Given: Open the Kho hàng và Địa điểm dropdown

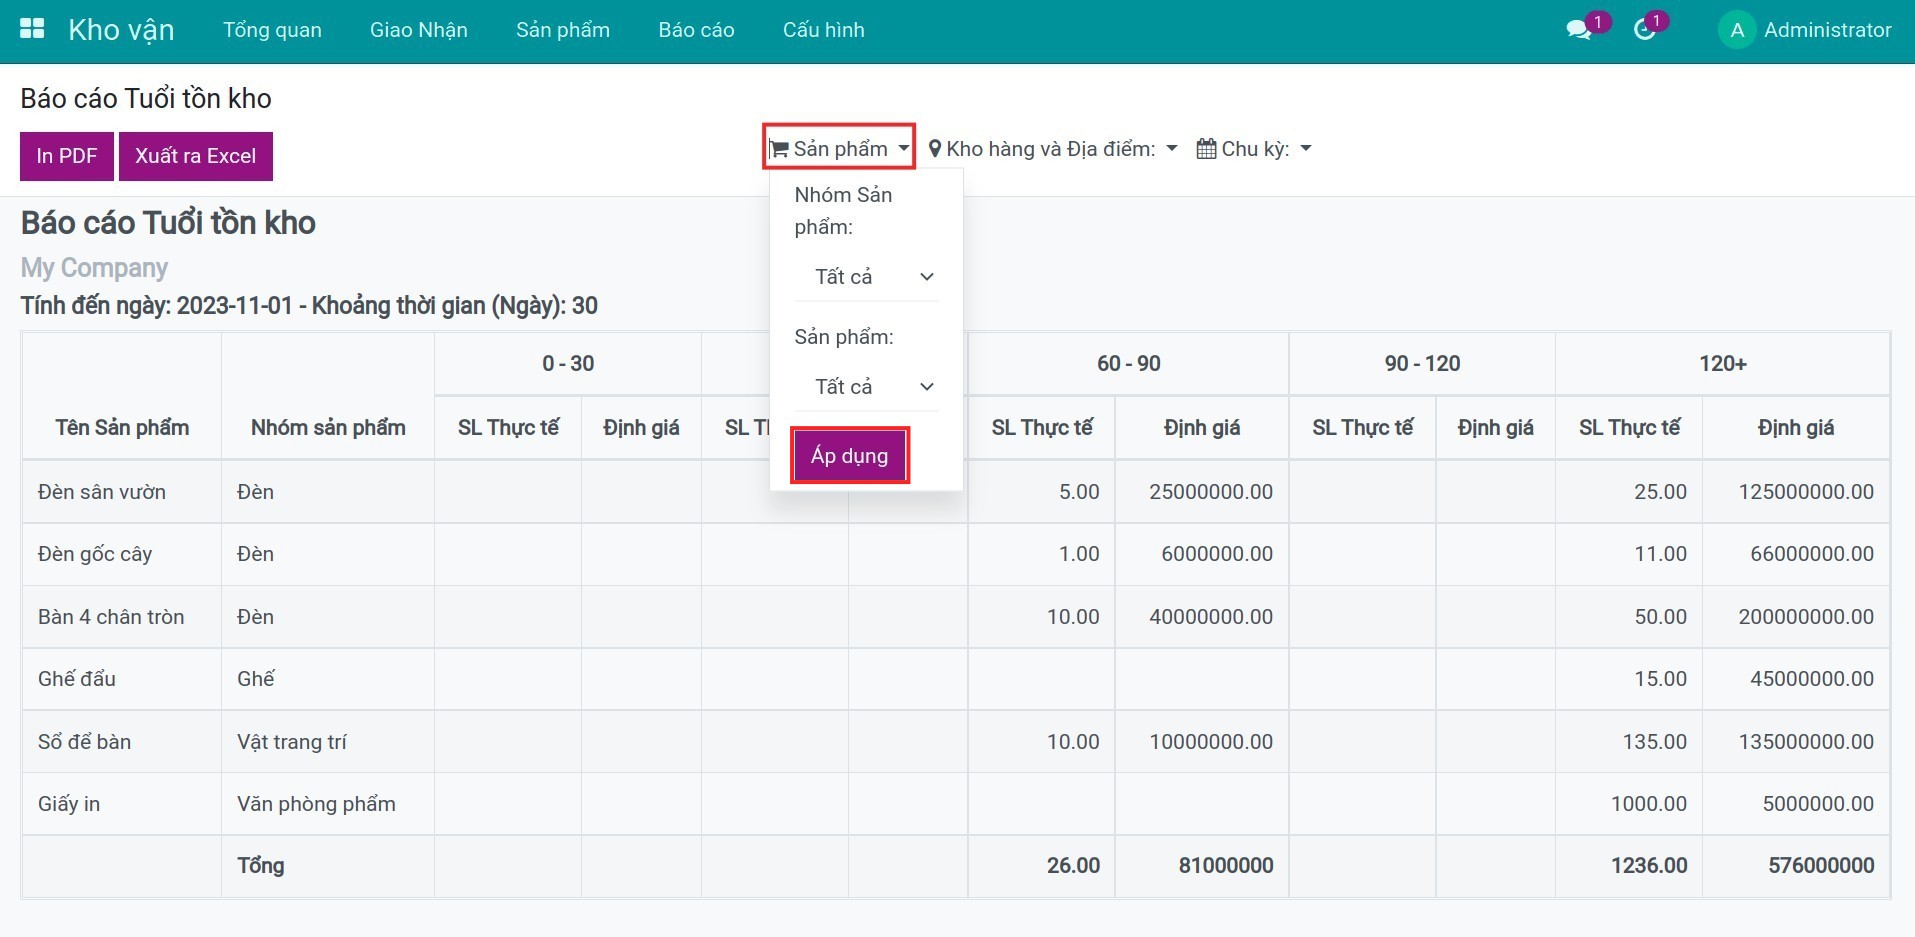Looking at the screenshot, I should (x=1052, y=149).
